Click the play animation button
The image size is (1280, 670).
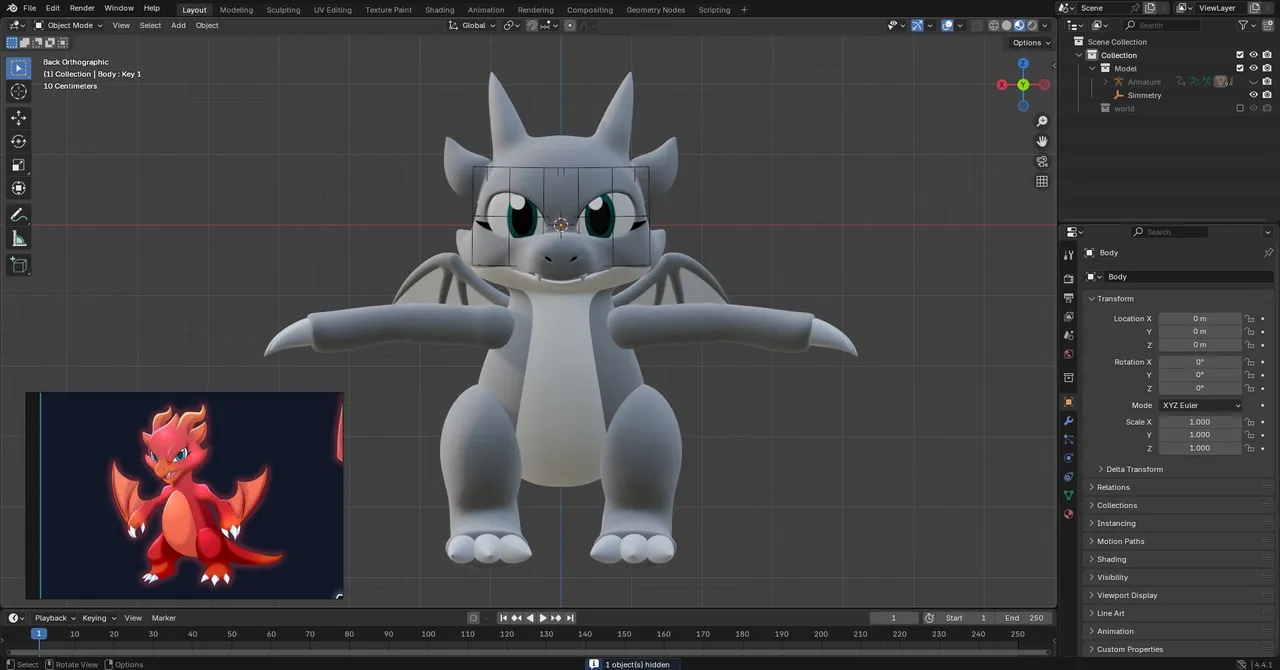[x=543, y=618]
